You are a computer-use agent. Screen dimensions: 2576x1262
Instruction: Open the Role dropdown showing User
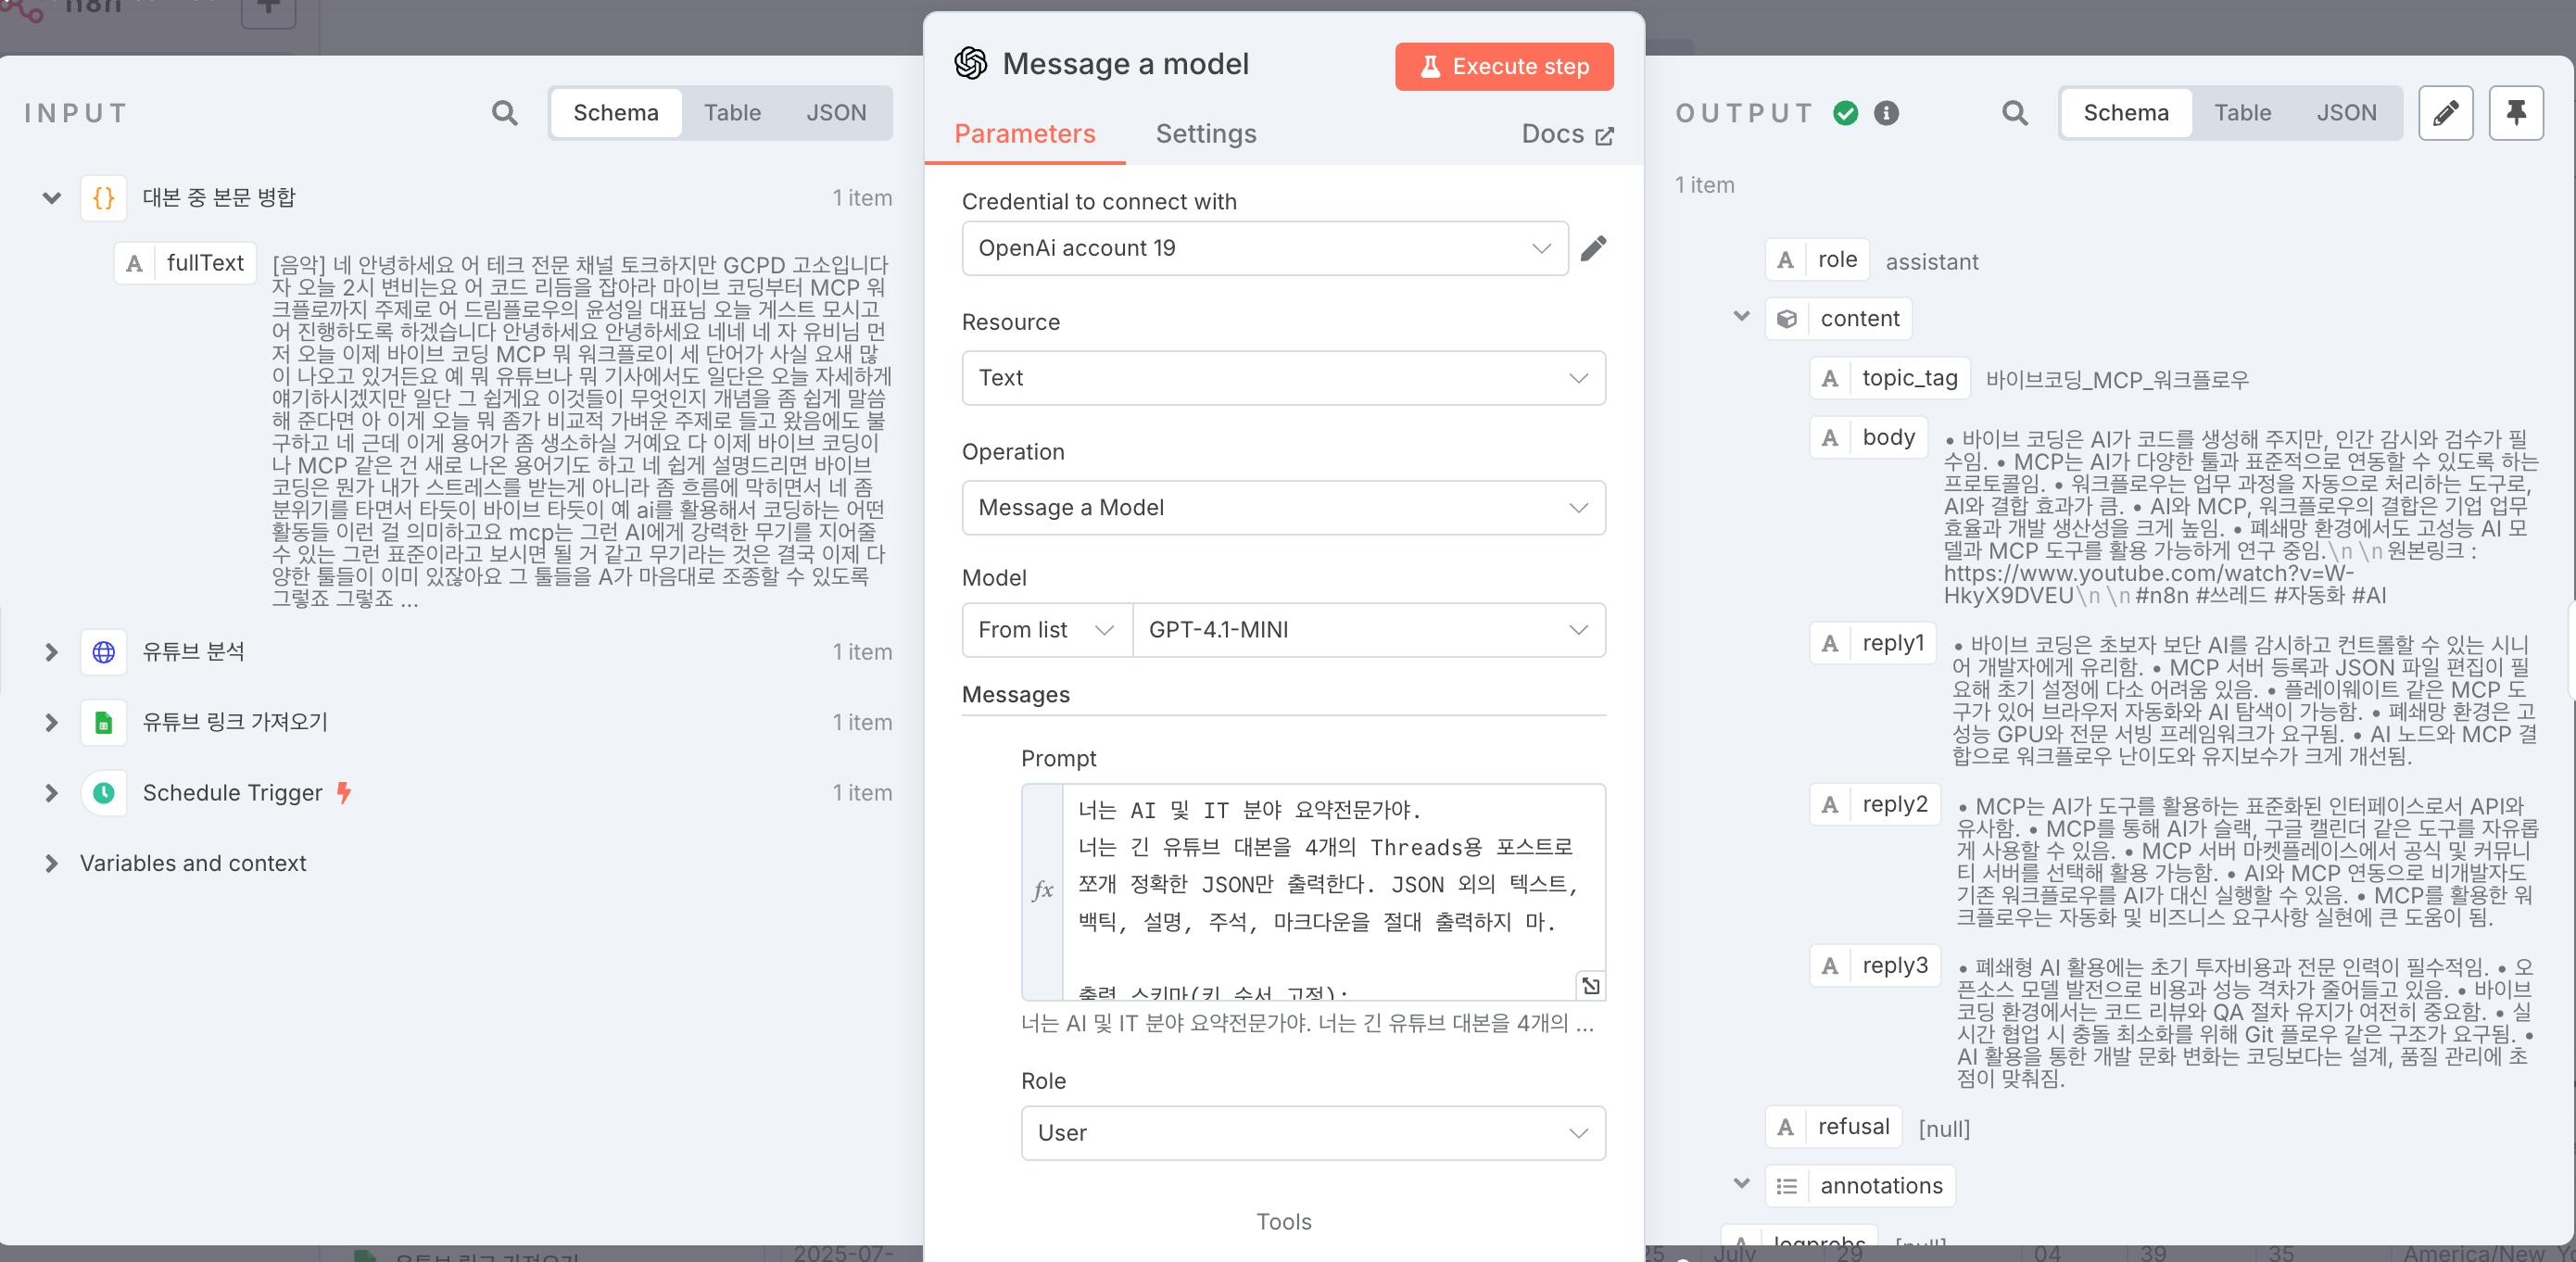(1312, 1133)
